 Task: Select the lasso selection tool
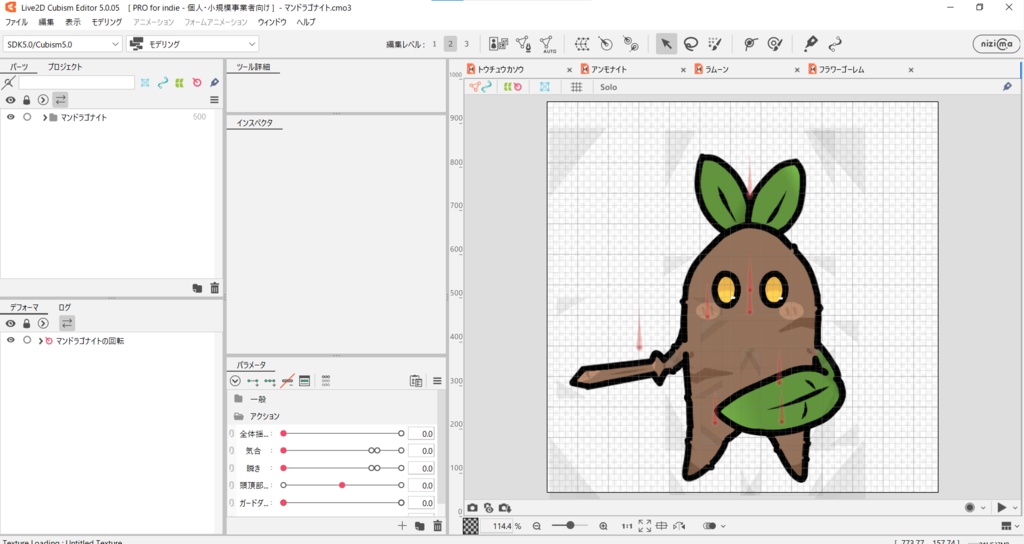click(x=690, y=44)
